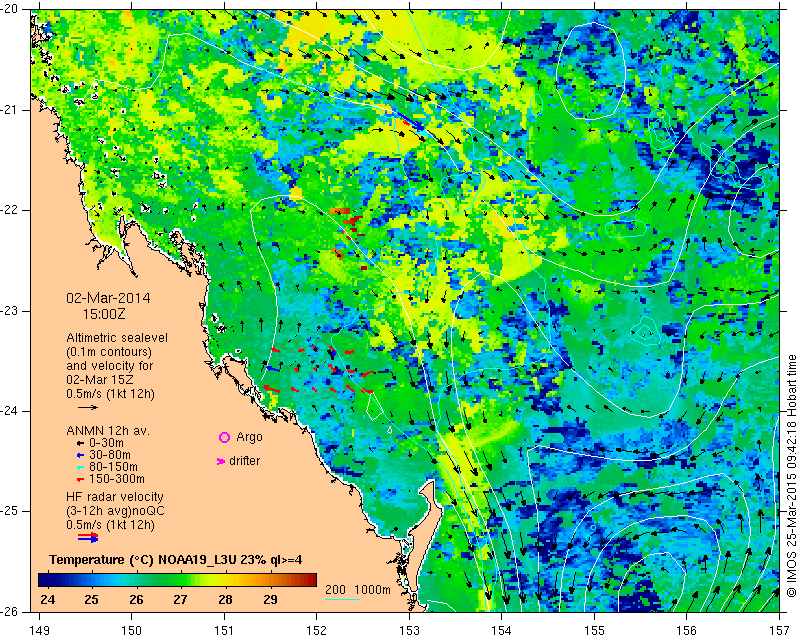800x640 pixels.
Task: Click the colorbar tick label 24
Action: click(47, 599)
